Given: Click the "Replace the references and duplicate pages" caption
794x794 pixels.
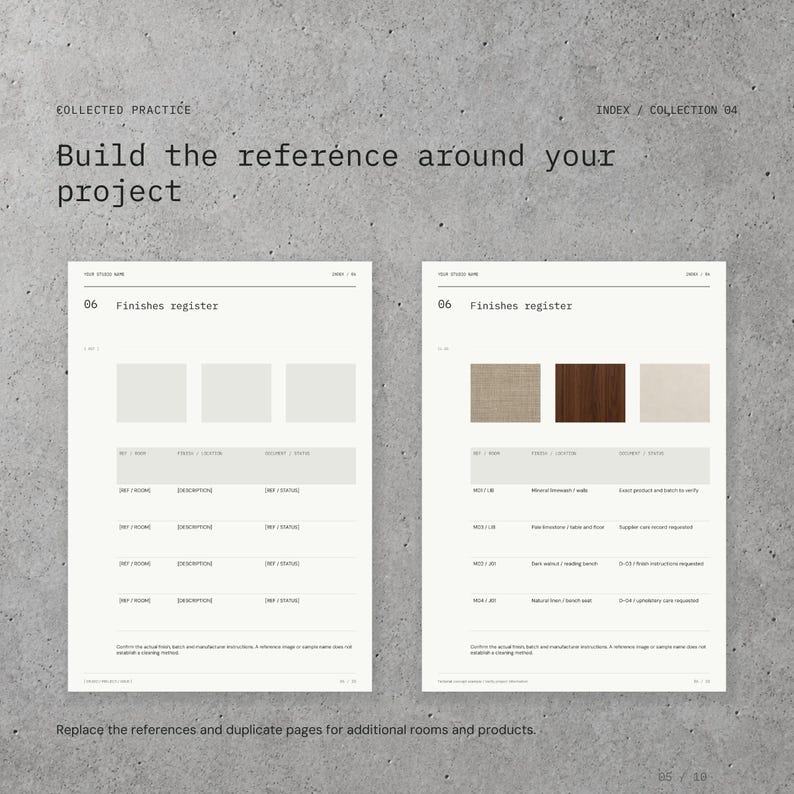Looking at the screenshot, I should (296, 730).
